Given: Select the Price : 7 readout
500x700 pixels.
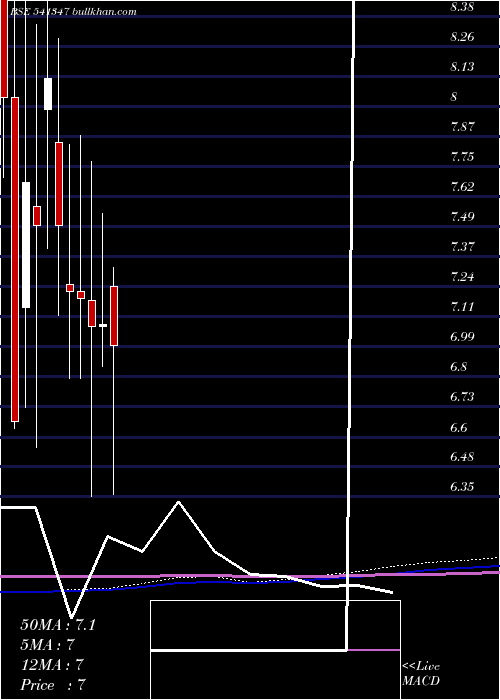Looking at the screenshot, I should click(53, 685).
